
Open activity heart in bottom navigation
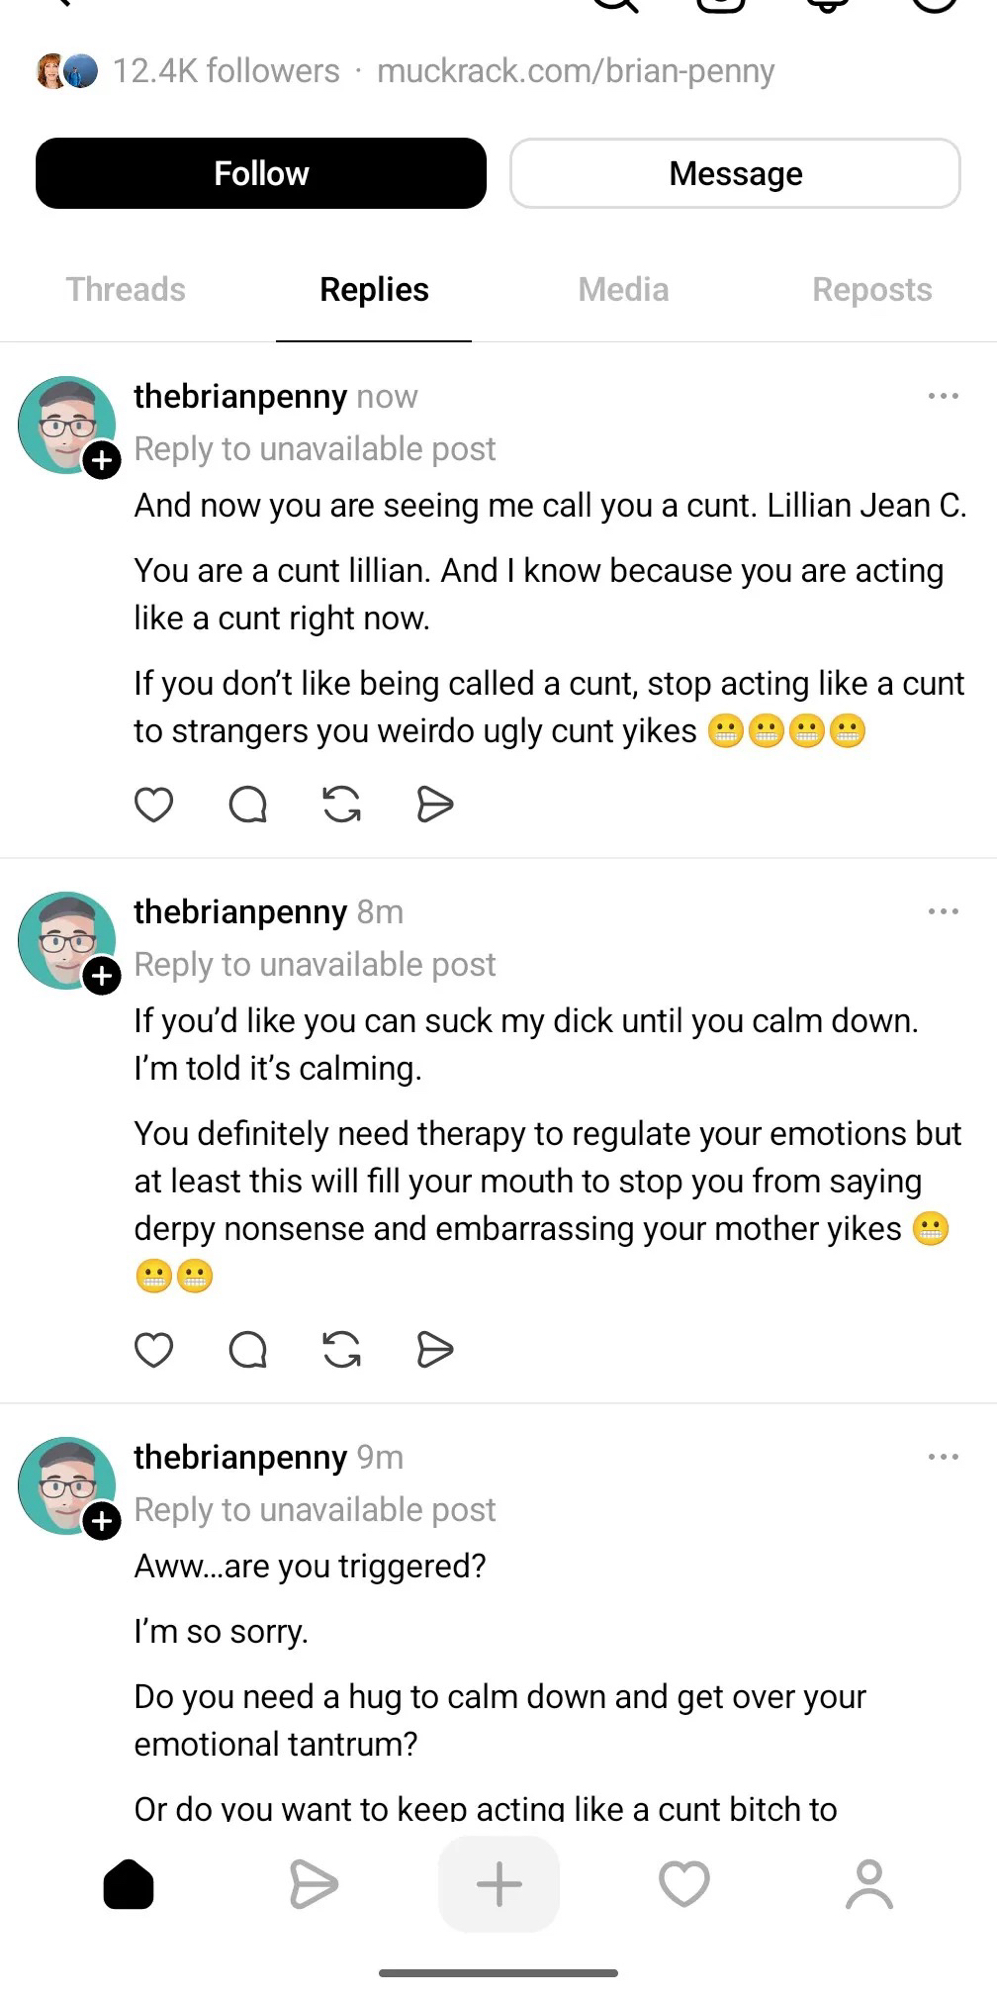click(684, 1885)
